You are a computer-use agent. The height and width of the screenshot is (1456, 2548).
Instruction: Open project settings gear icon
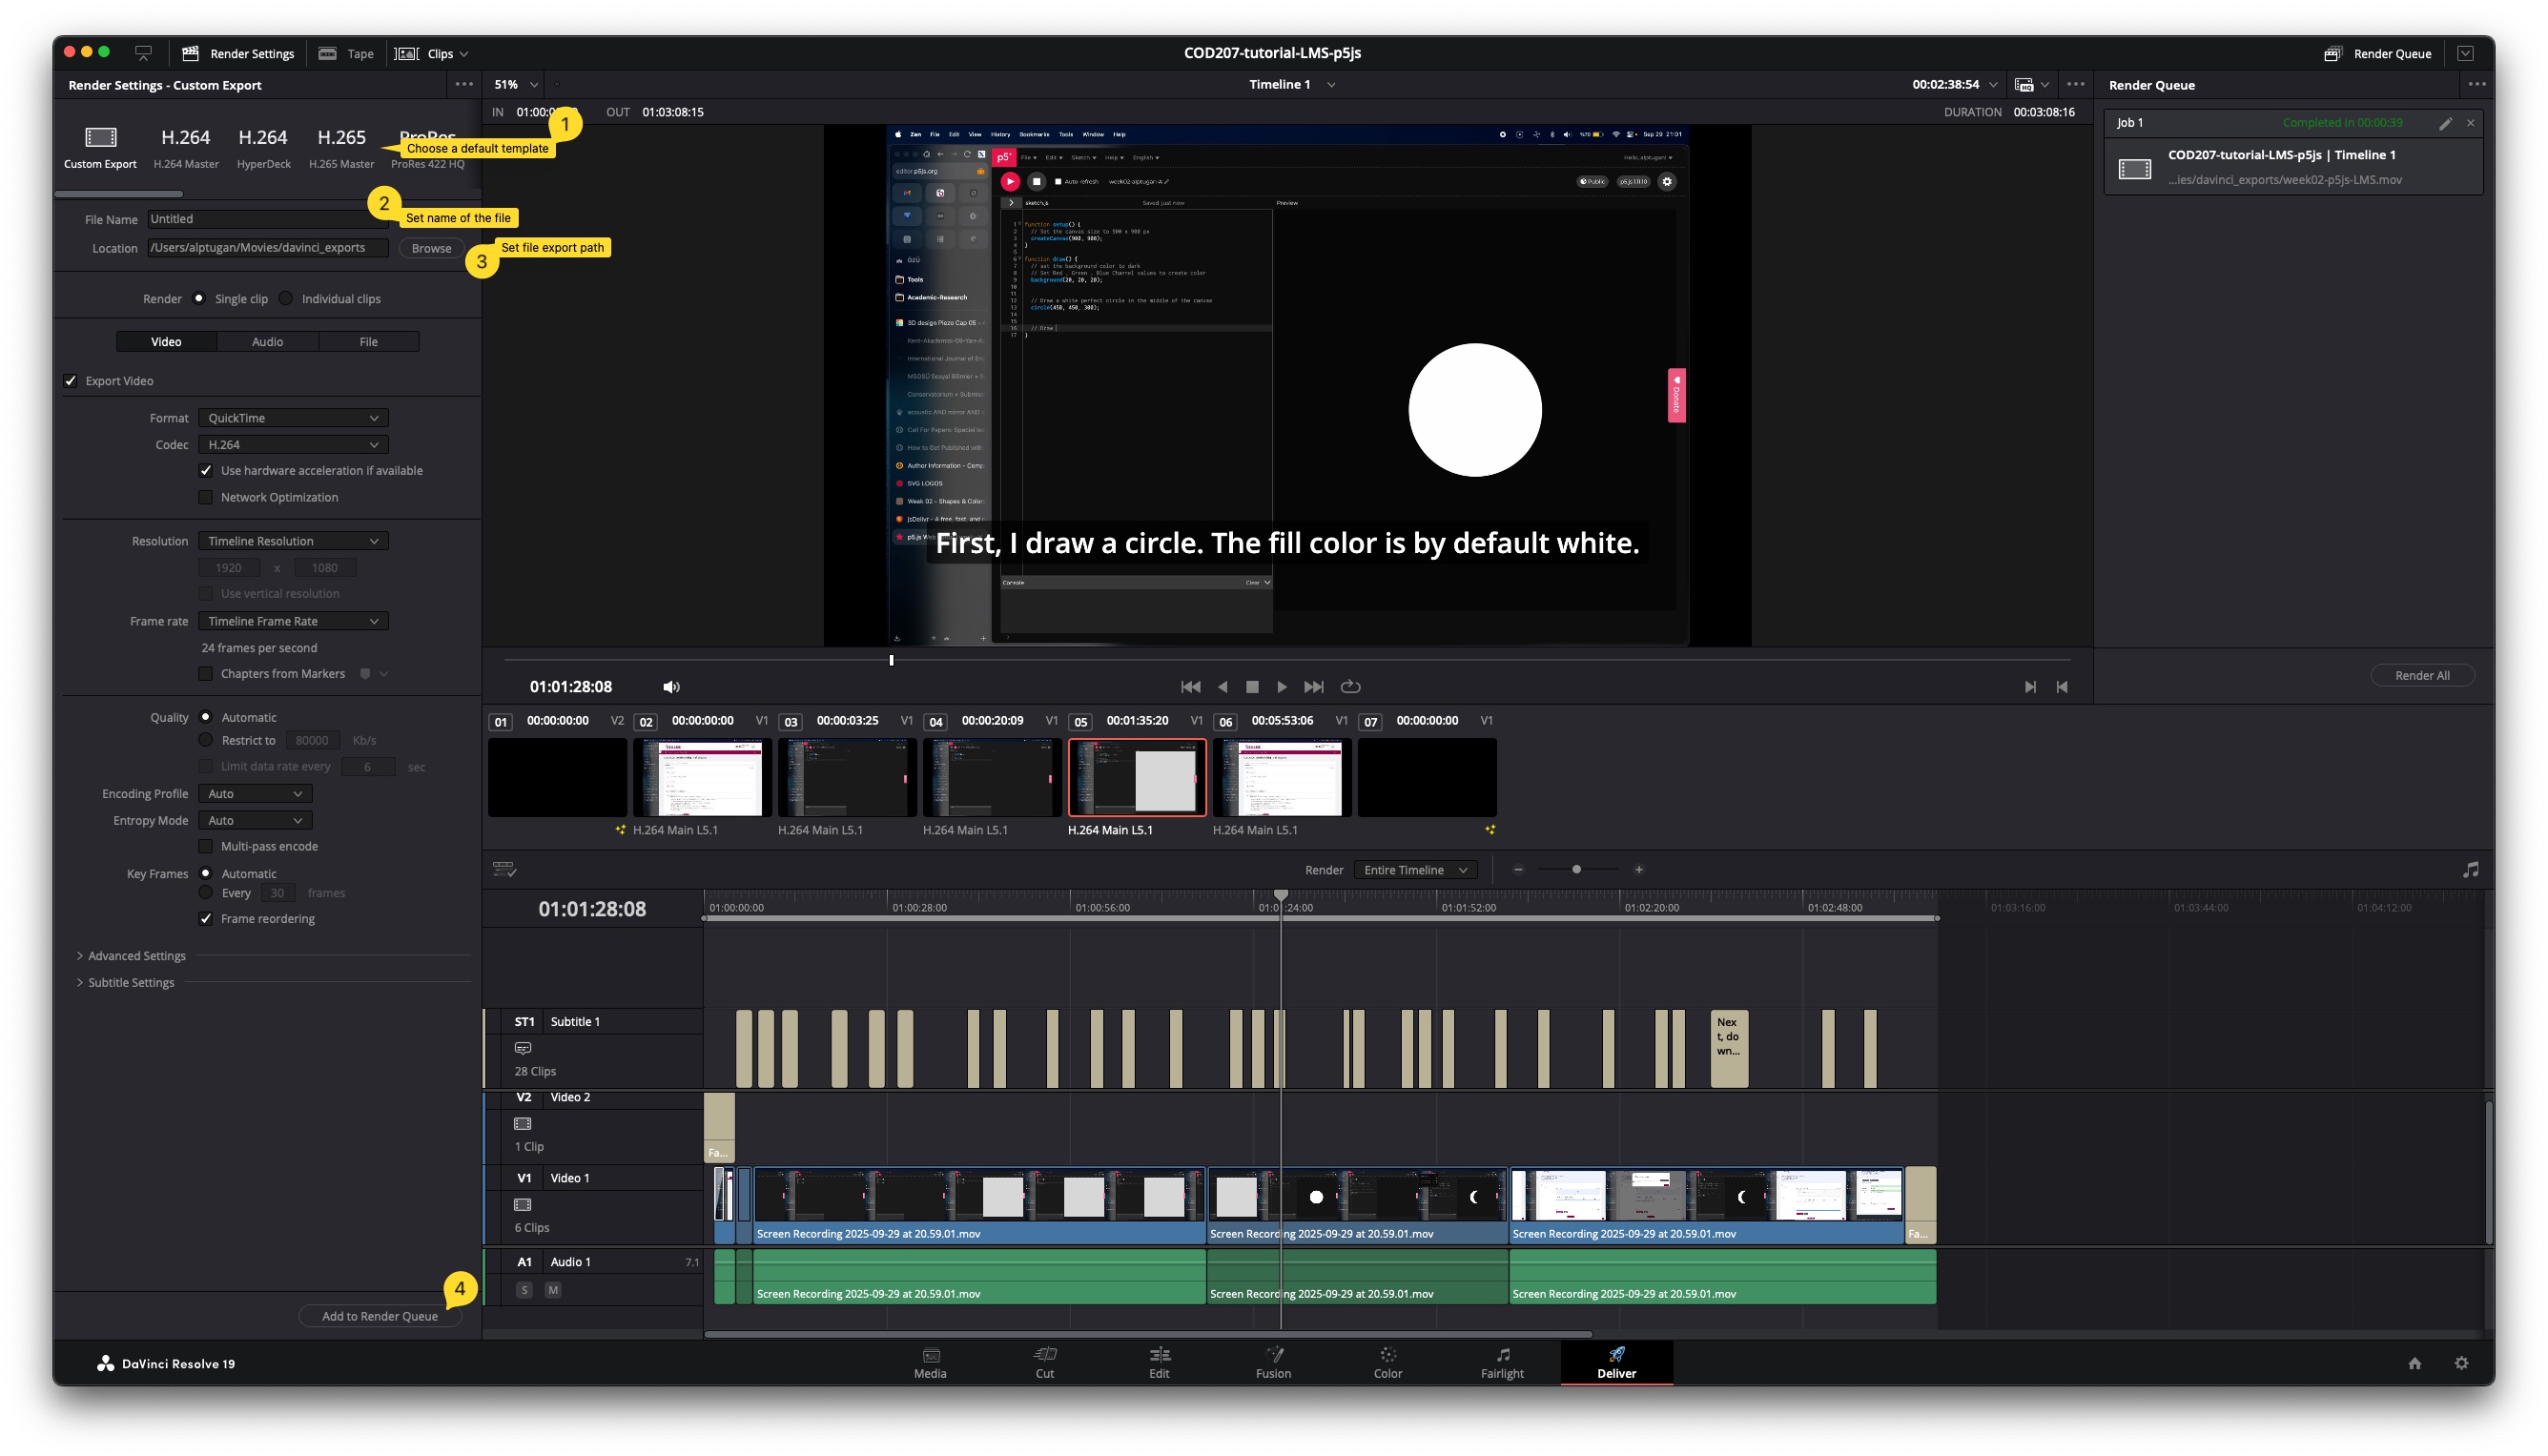click(x=2461, y=1363)
